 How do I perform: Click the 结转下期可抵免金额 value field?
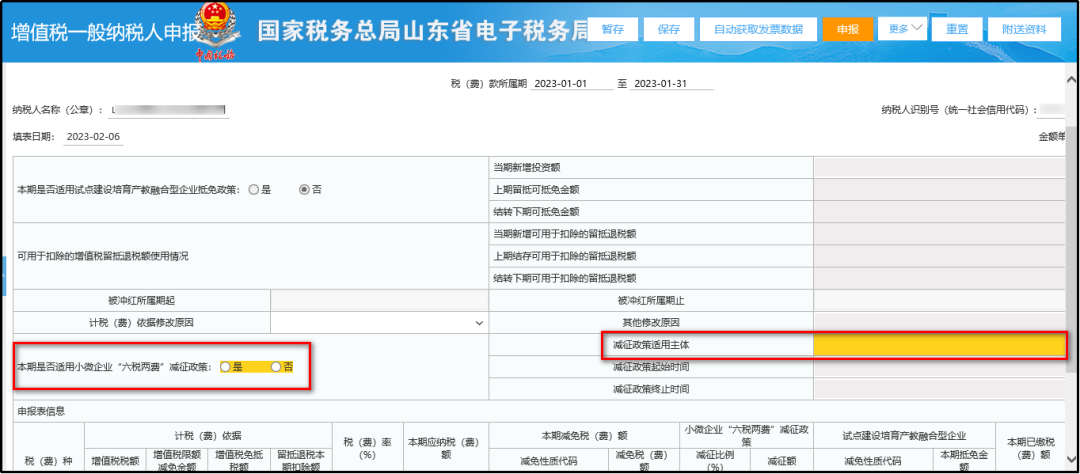click(939, 212)
